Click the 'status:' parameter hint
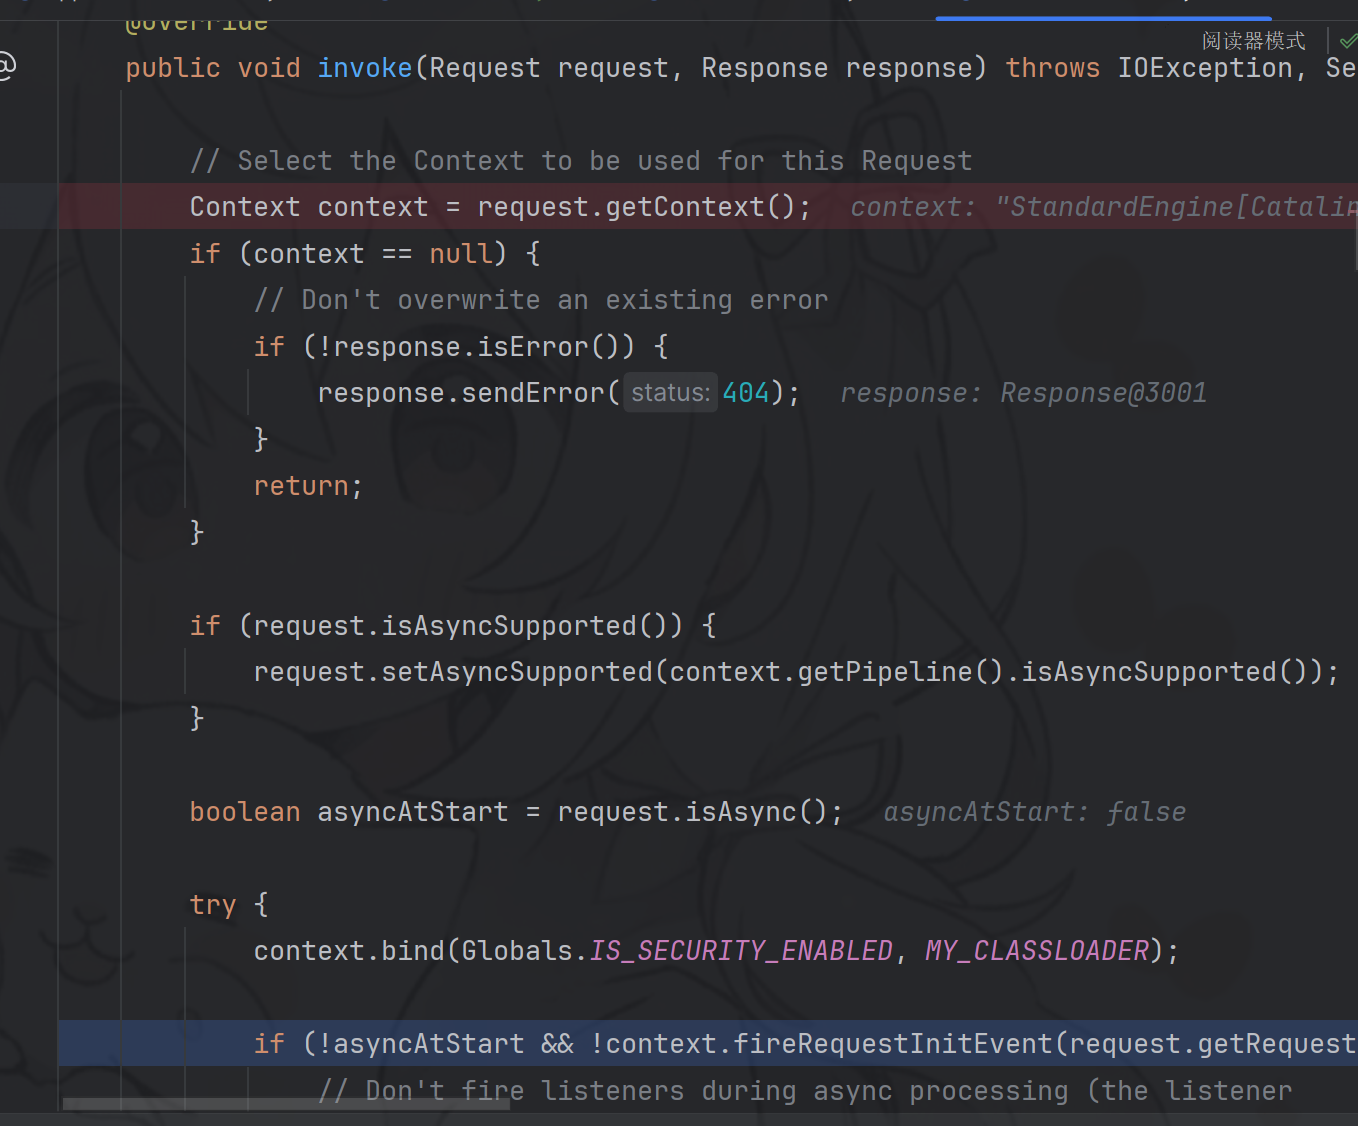 [x=670, y=393]
